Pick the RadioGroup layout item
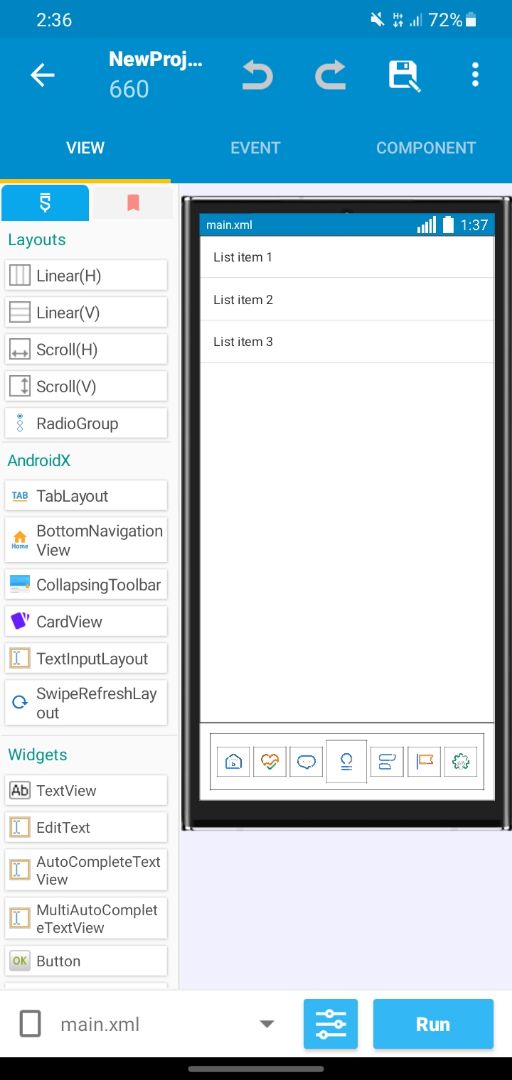 click(x=86, y=423)
